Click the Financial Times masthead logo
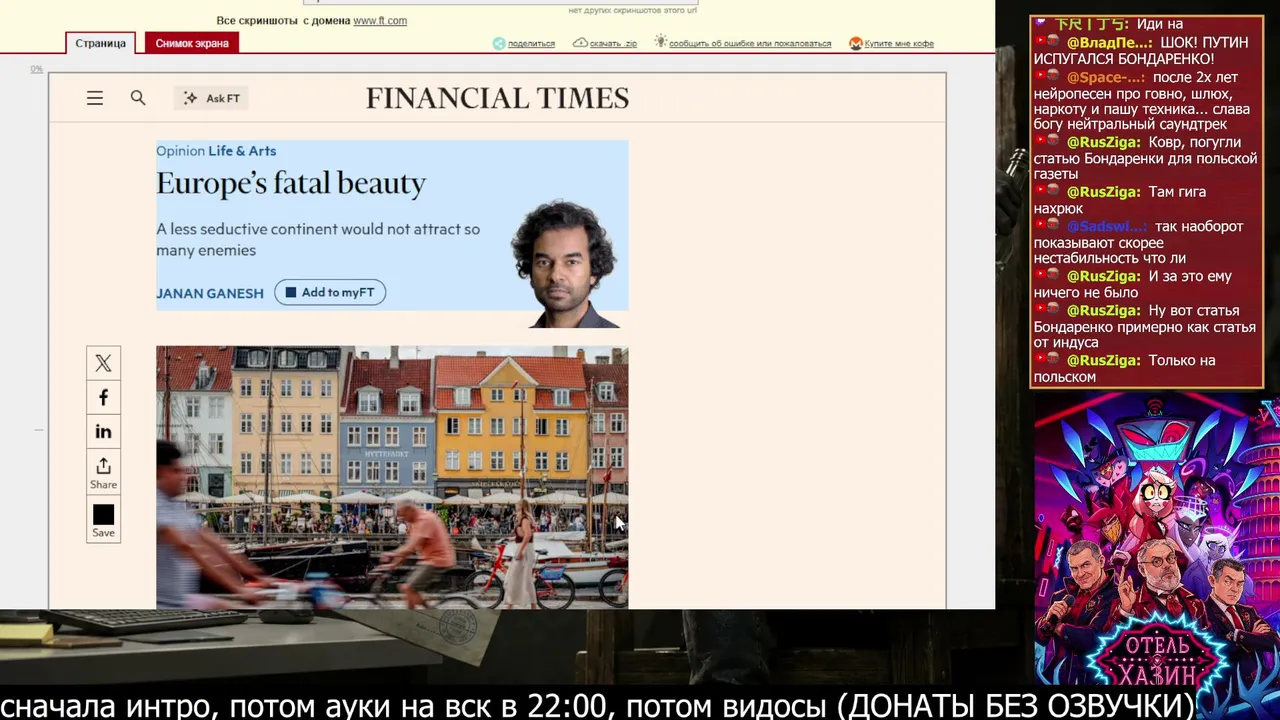 pyautogui.click(x=497, y=98)
